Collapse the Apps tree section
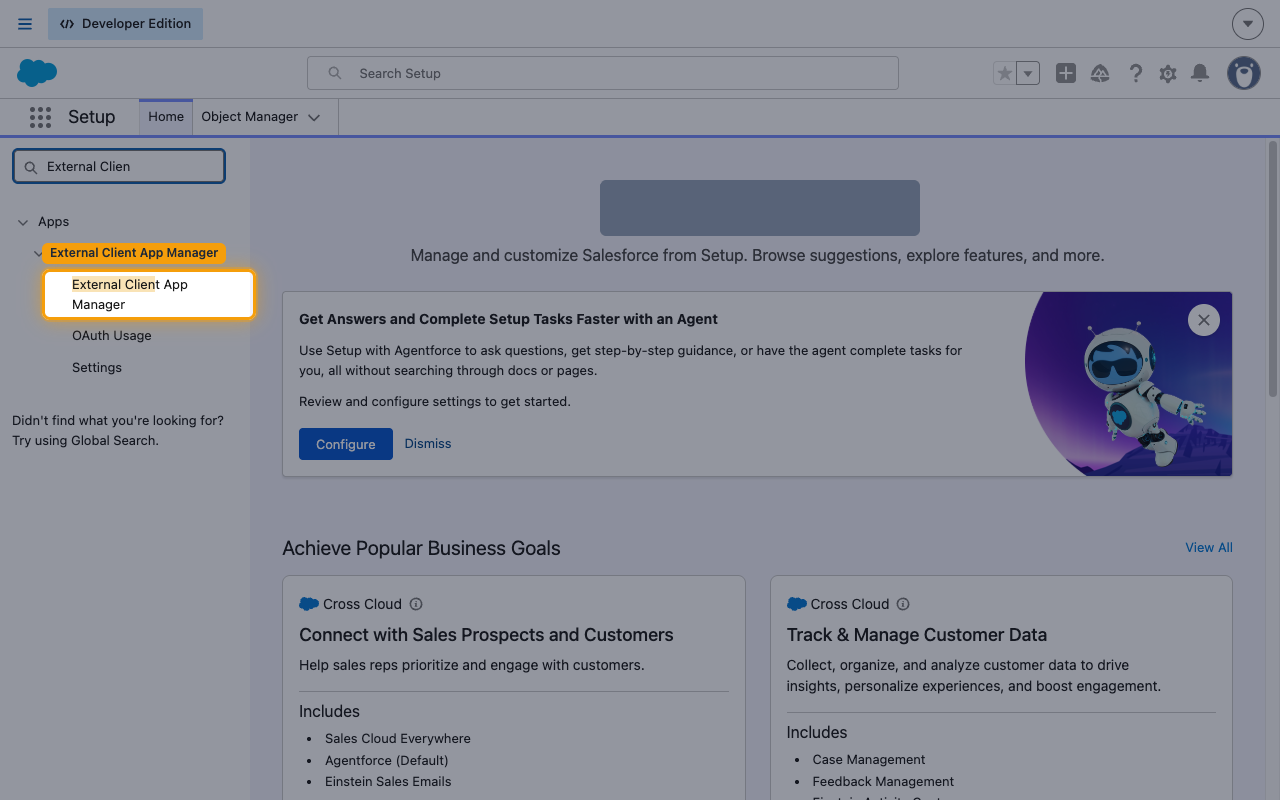The width and height of the screenshot is (1280, 800). tap(23, 222)
